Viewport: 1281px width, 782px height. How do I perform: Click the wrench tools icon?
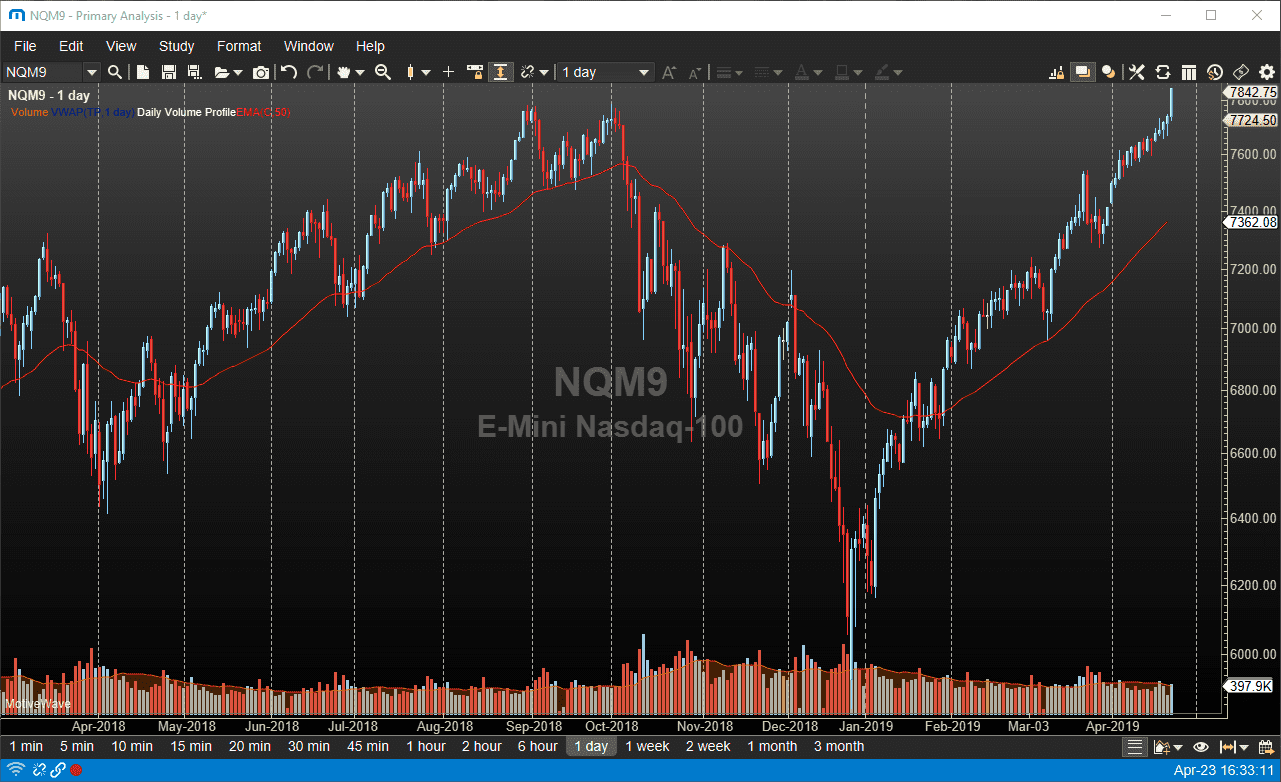click(1136, 72)
